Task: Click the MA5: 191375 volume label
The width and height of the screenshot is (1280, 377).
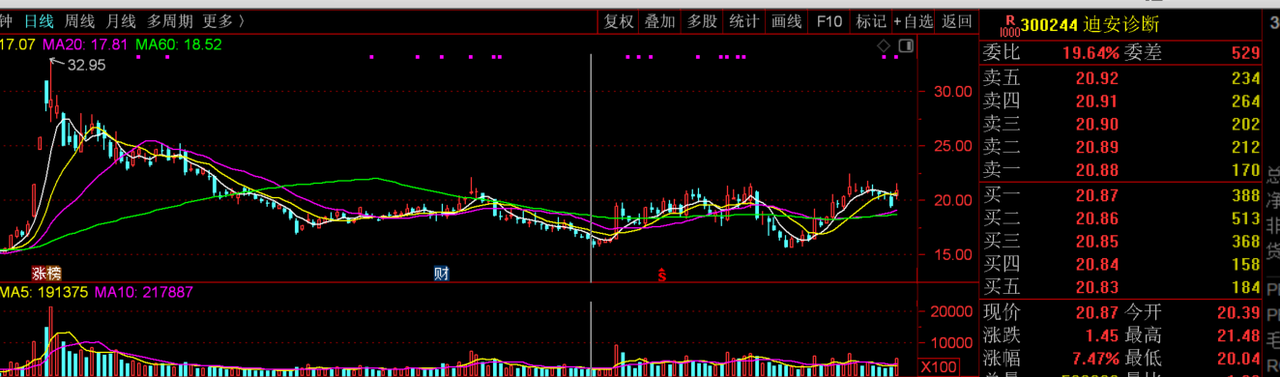Action: tap(45, 293)
